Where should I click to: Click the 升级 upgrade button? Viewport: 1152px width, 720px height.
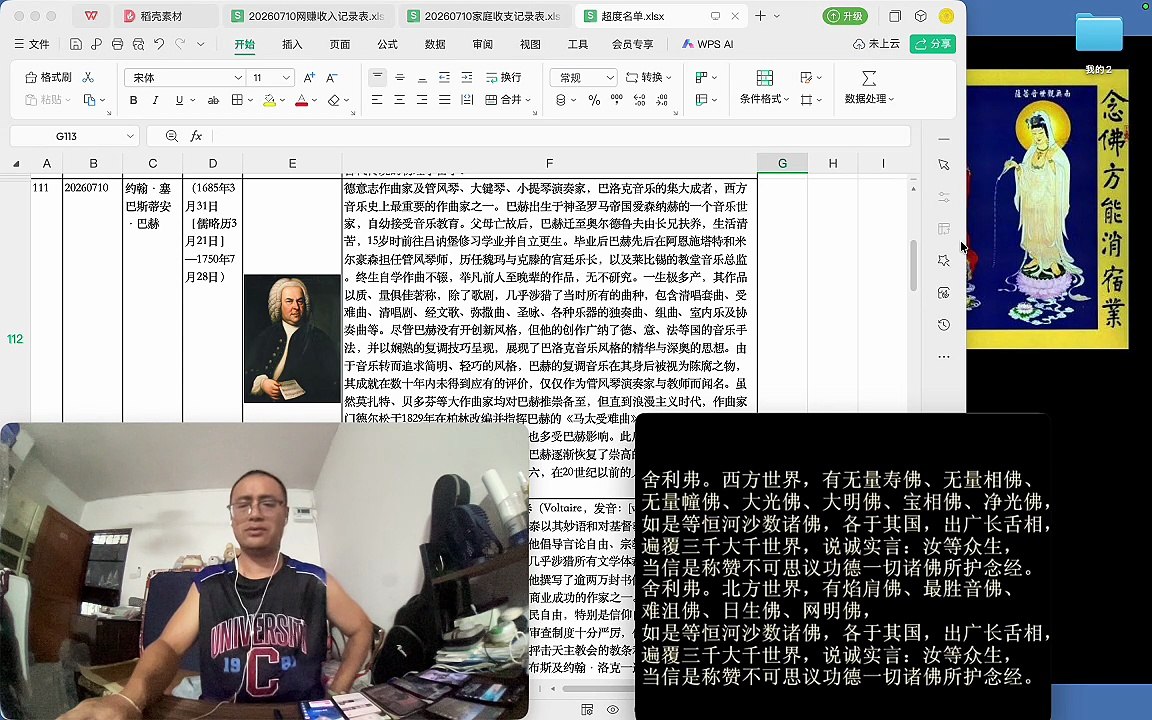(845, 15)
